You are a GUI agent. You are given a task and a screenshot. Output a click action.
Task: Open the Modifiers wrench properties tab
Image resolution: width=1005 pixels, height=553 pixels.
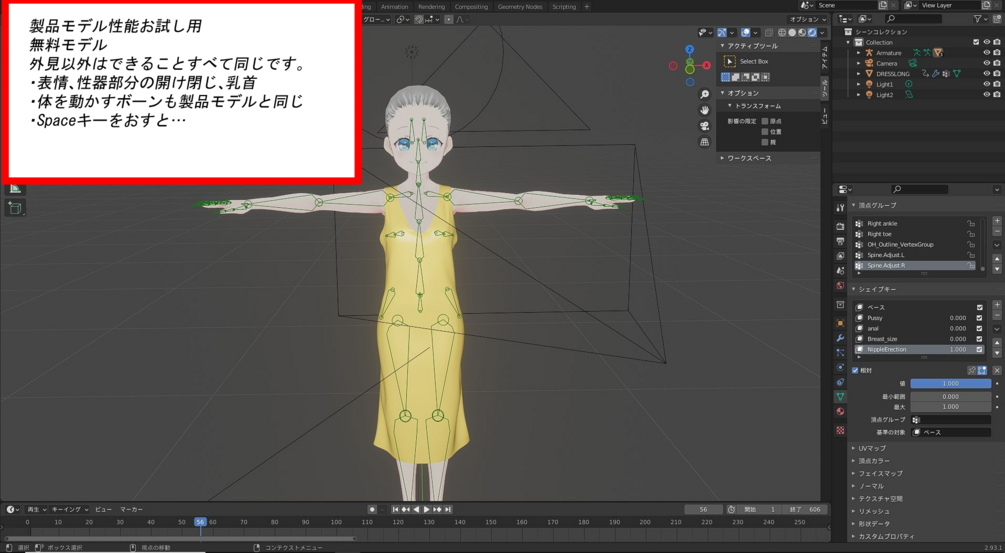[x=840, y=338]
